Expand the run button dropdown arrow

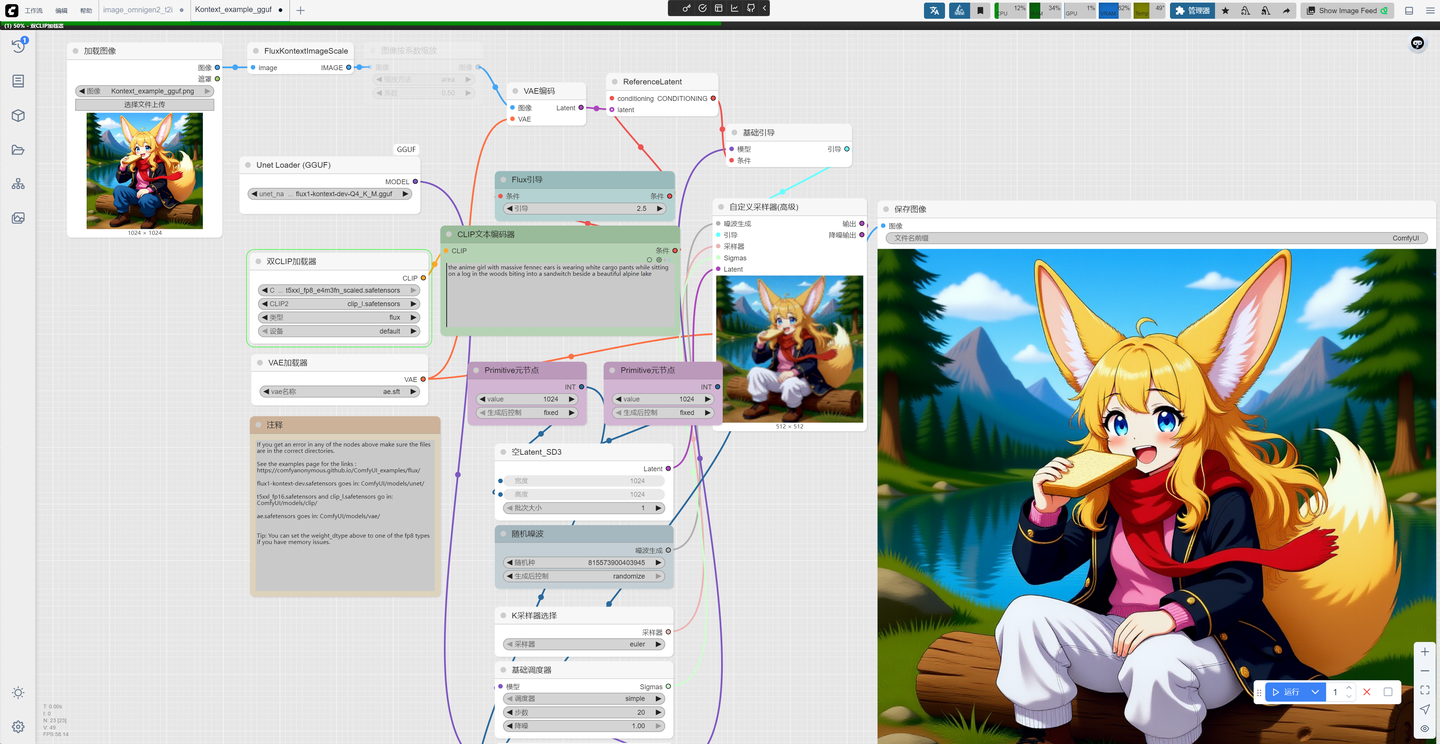click(1316, 692)
